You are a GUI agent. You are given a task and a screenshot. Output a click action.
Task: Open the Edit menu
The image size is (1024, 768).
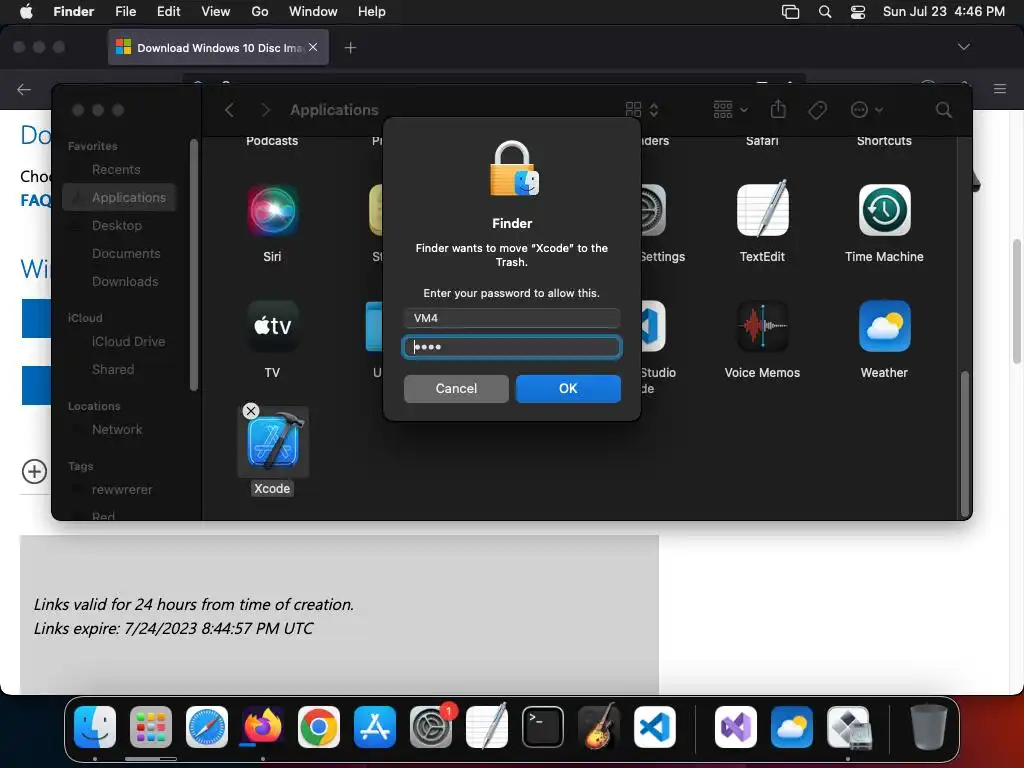tap(168, 12)
